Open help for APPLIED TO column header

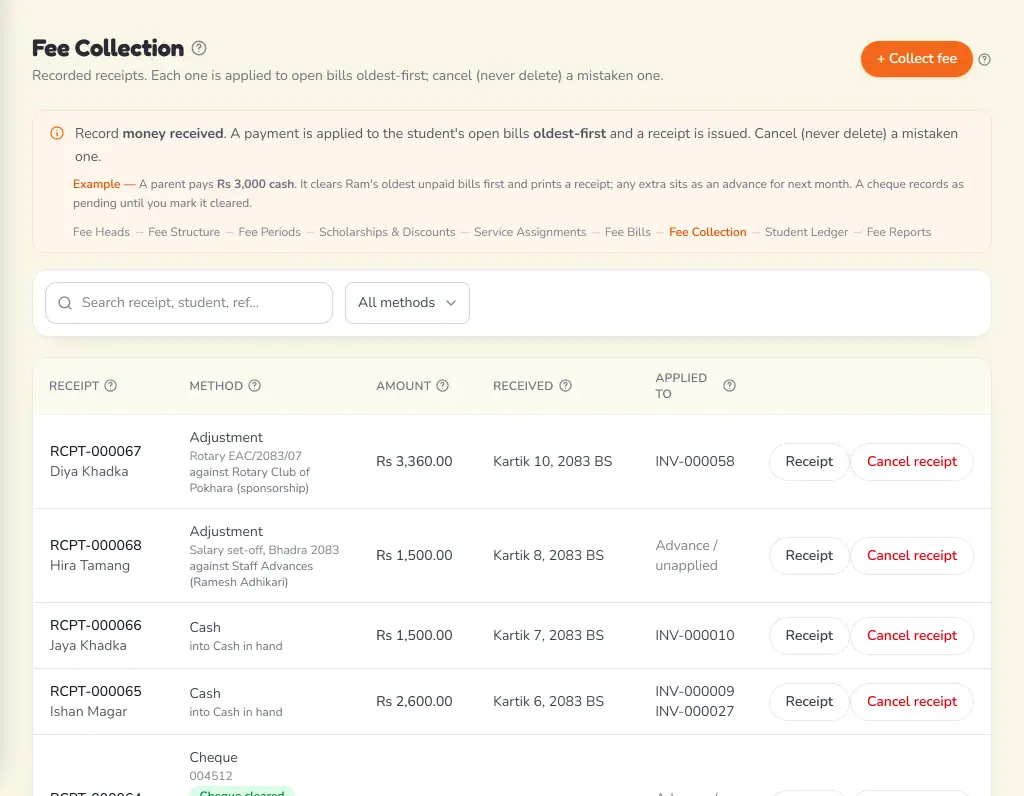729,386
